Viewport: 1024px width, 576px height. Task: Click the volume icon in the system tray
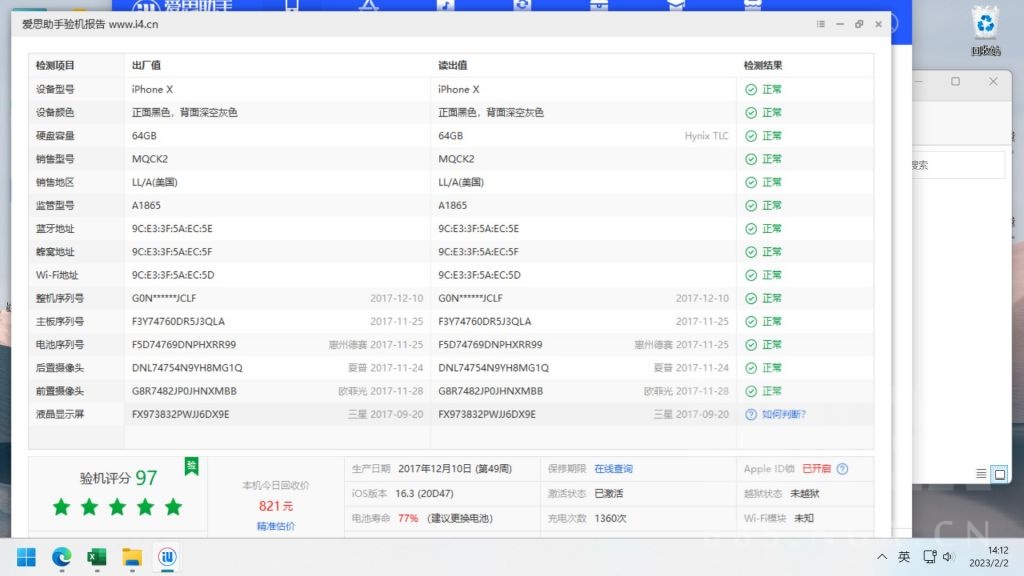pos(948,556)
